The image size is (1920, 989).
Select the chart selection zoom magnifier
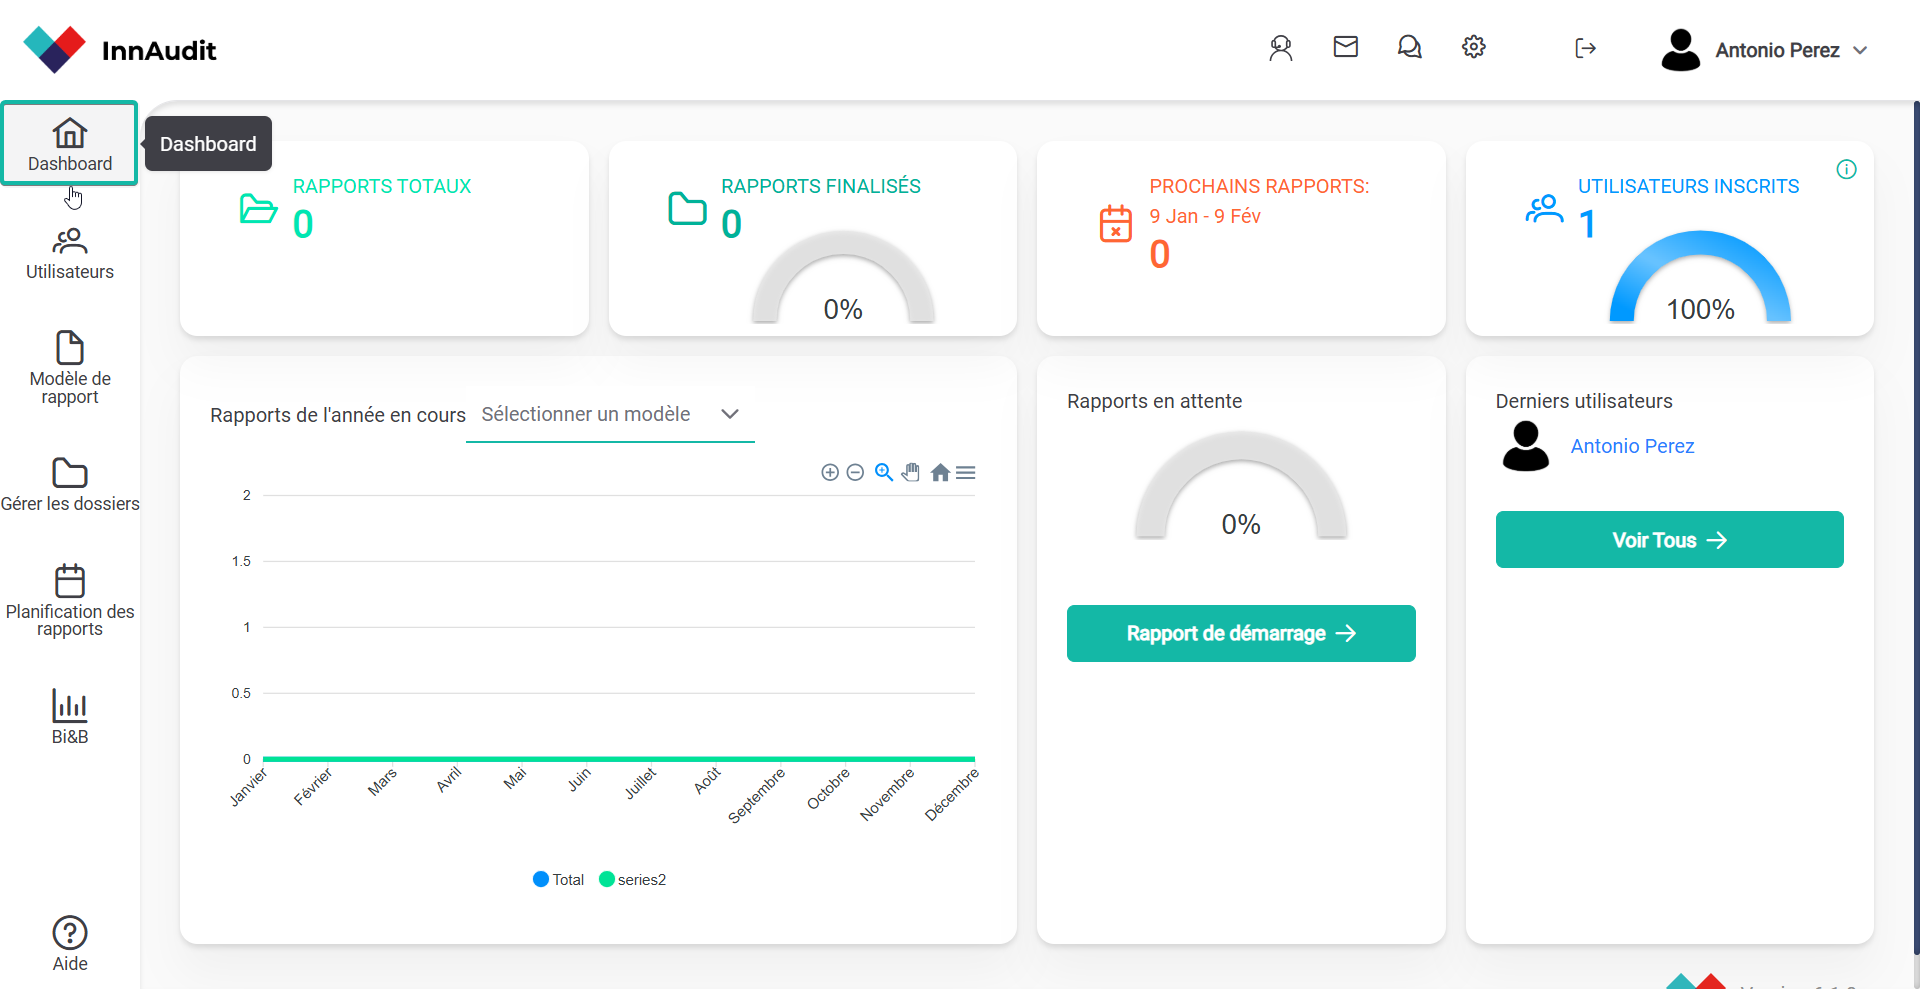[883, 473]
